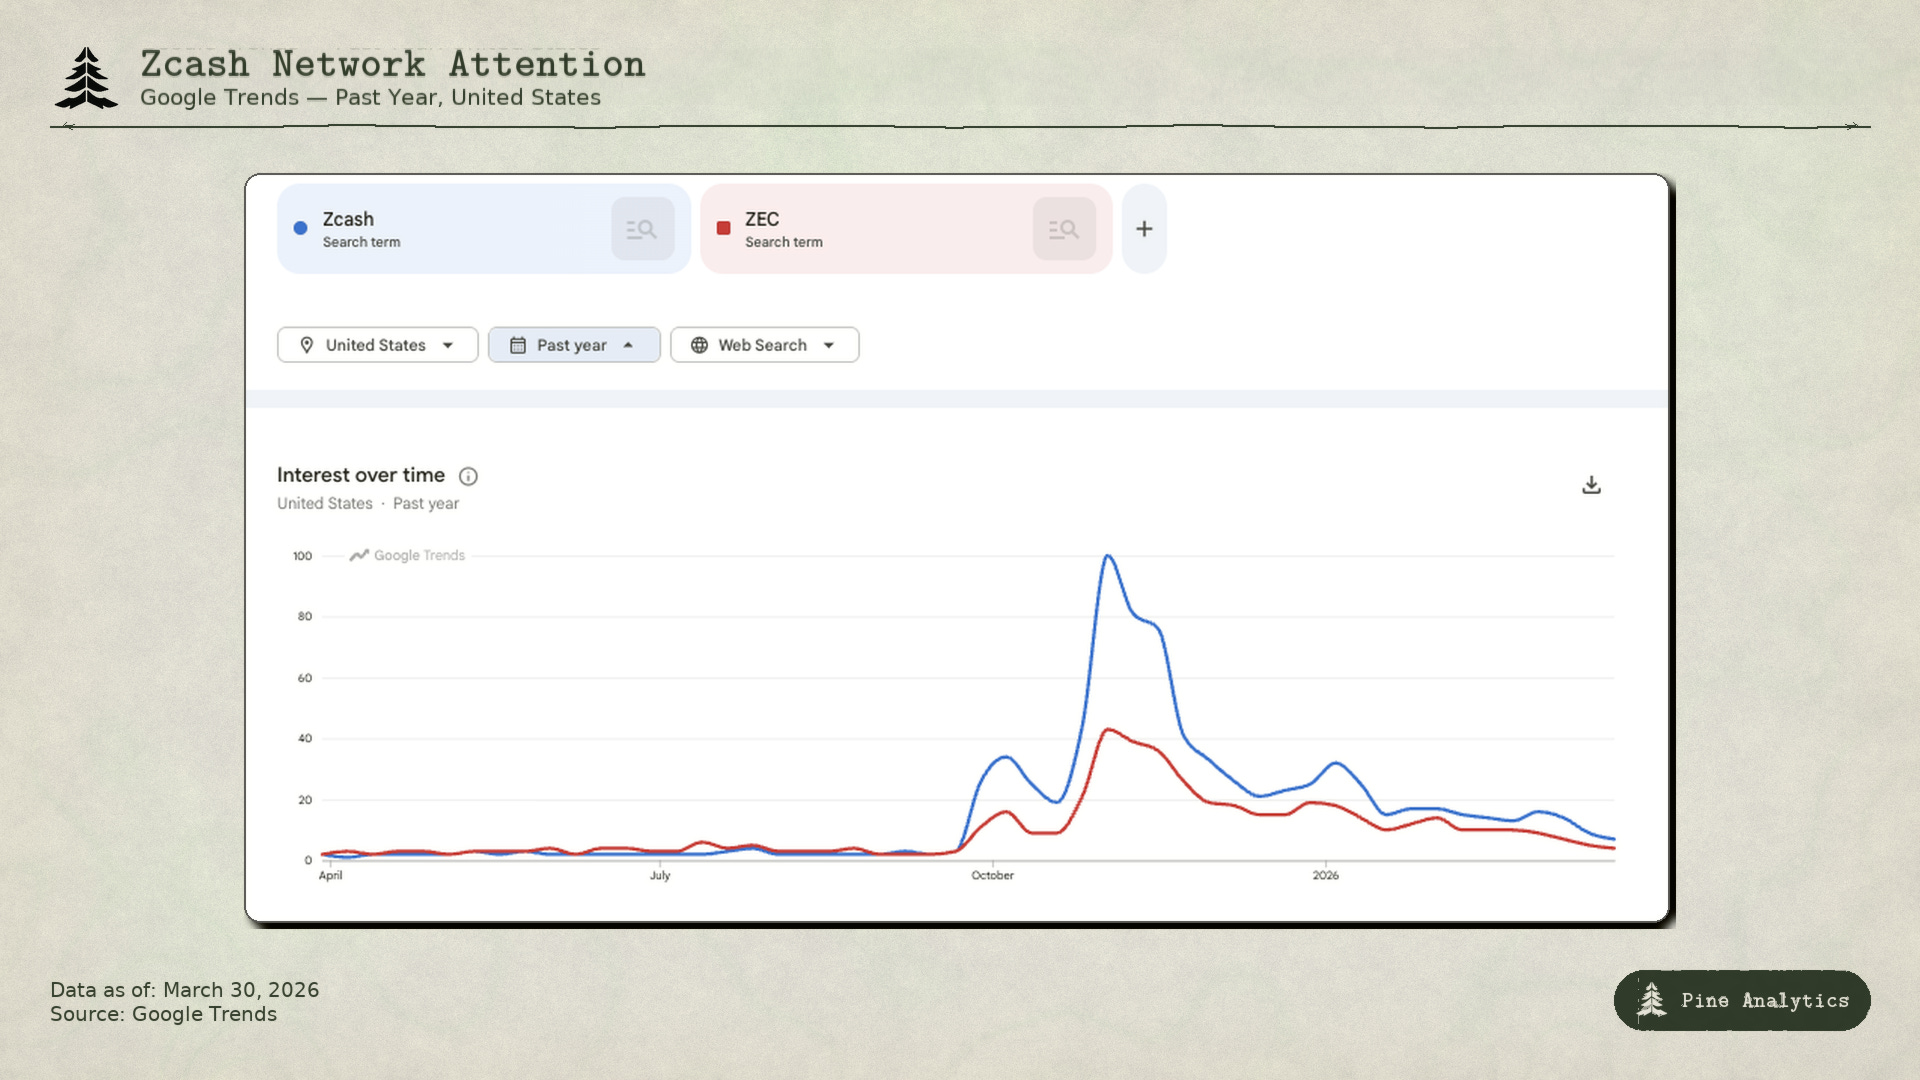Click the Google Trends watermark in chart
Viewport: 1920px width, 1080px height.
(408, 556)
